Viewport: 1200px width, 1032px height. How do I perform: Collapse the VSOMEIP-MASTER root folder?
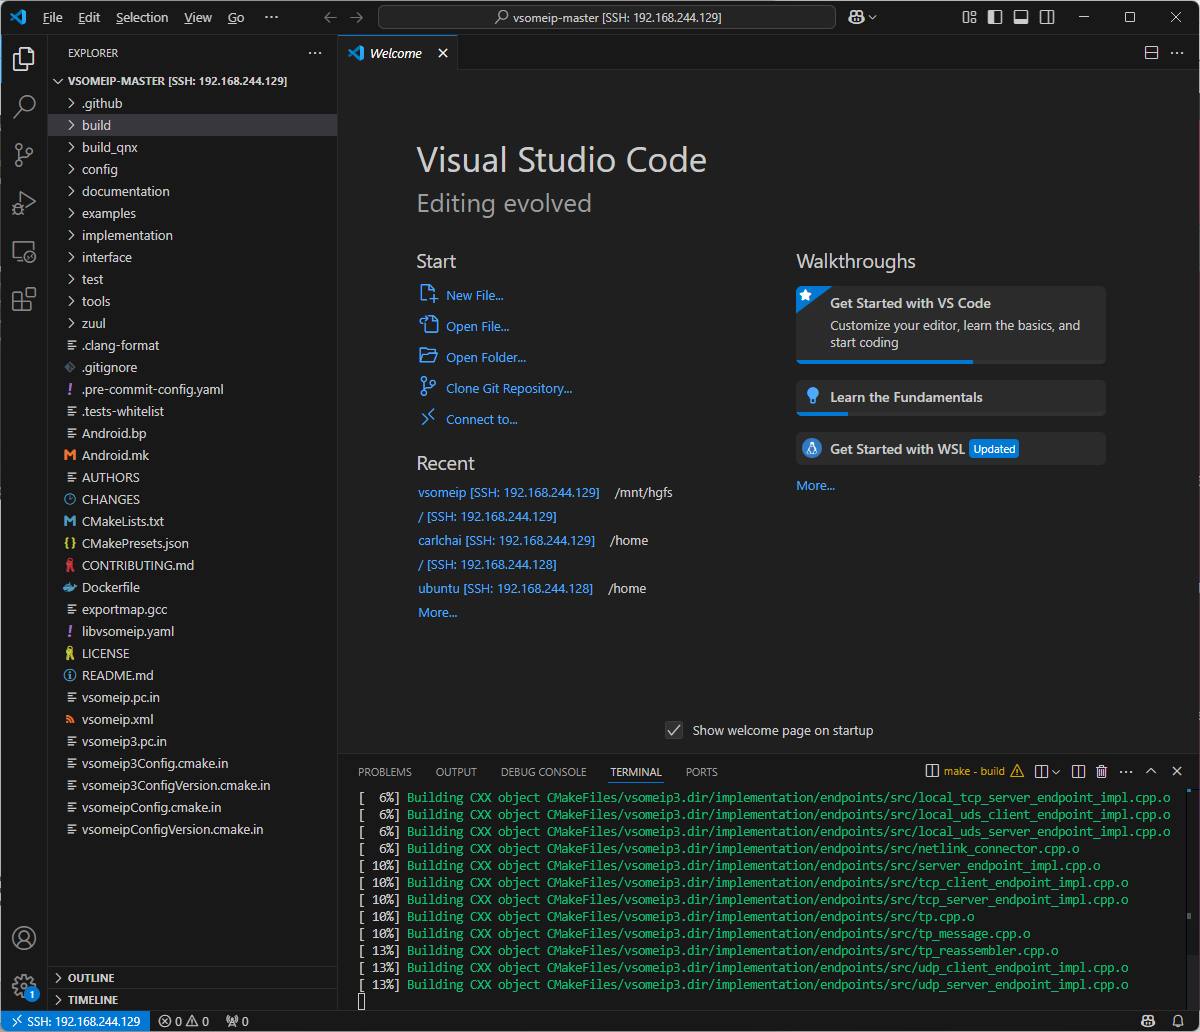[x=192, y=81]
